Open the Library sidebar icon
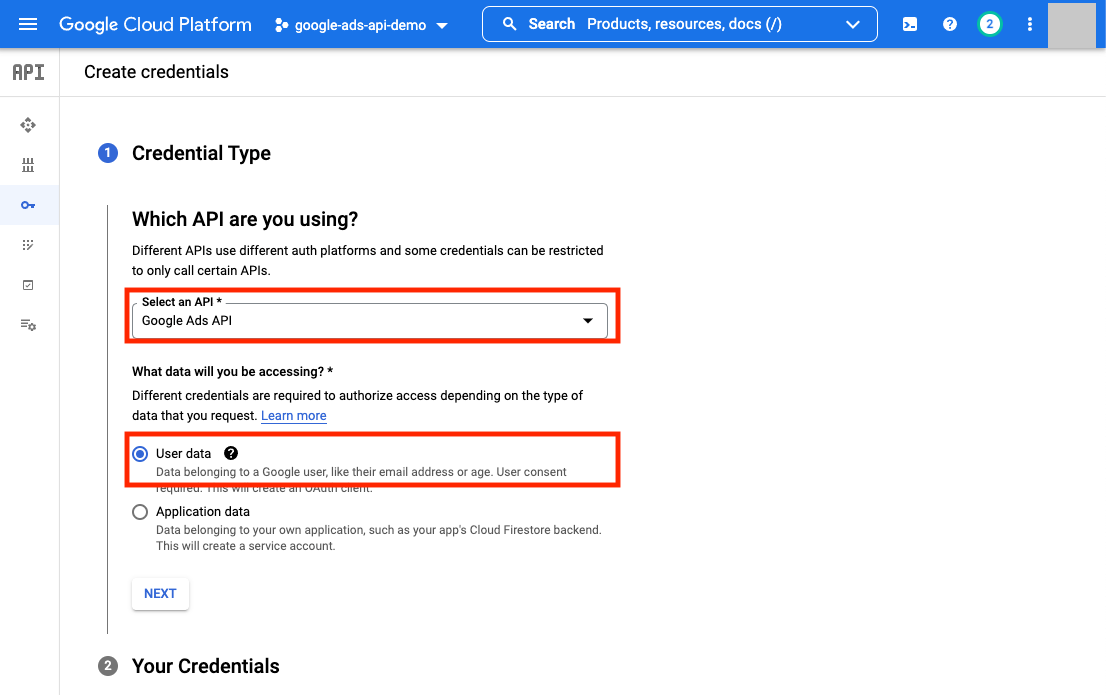The image size is (1106, 695). point(28,165)
